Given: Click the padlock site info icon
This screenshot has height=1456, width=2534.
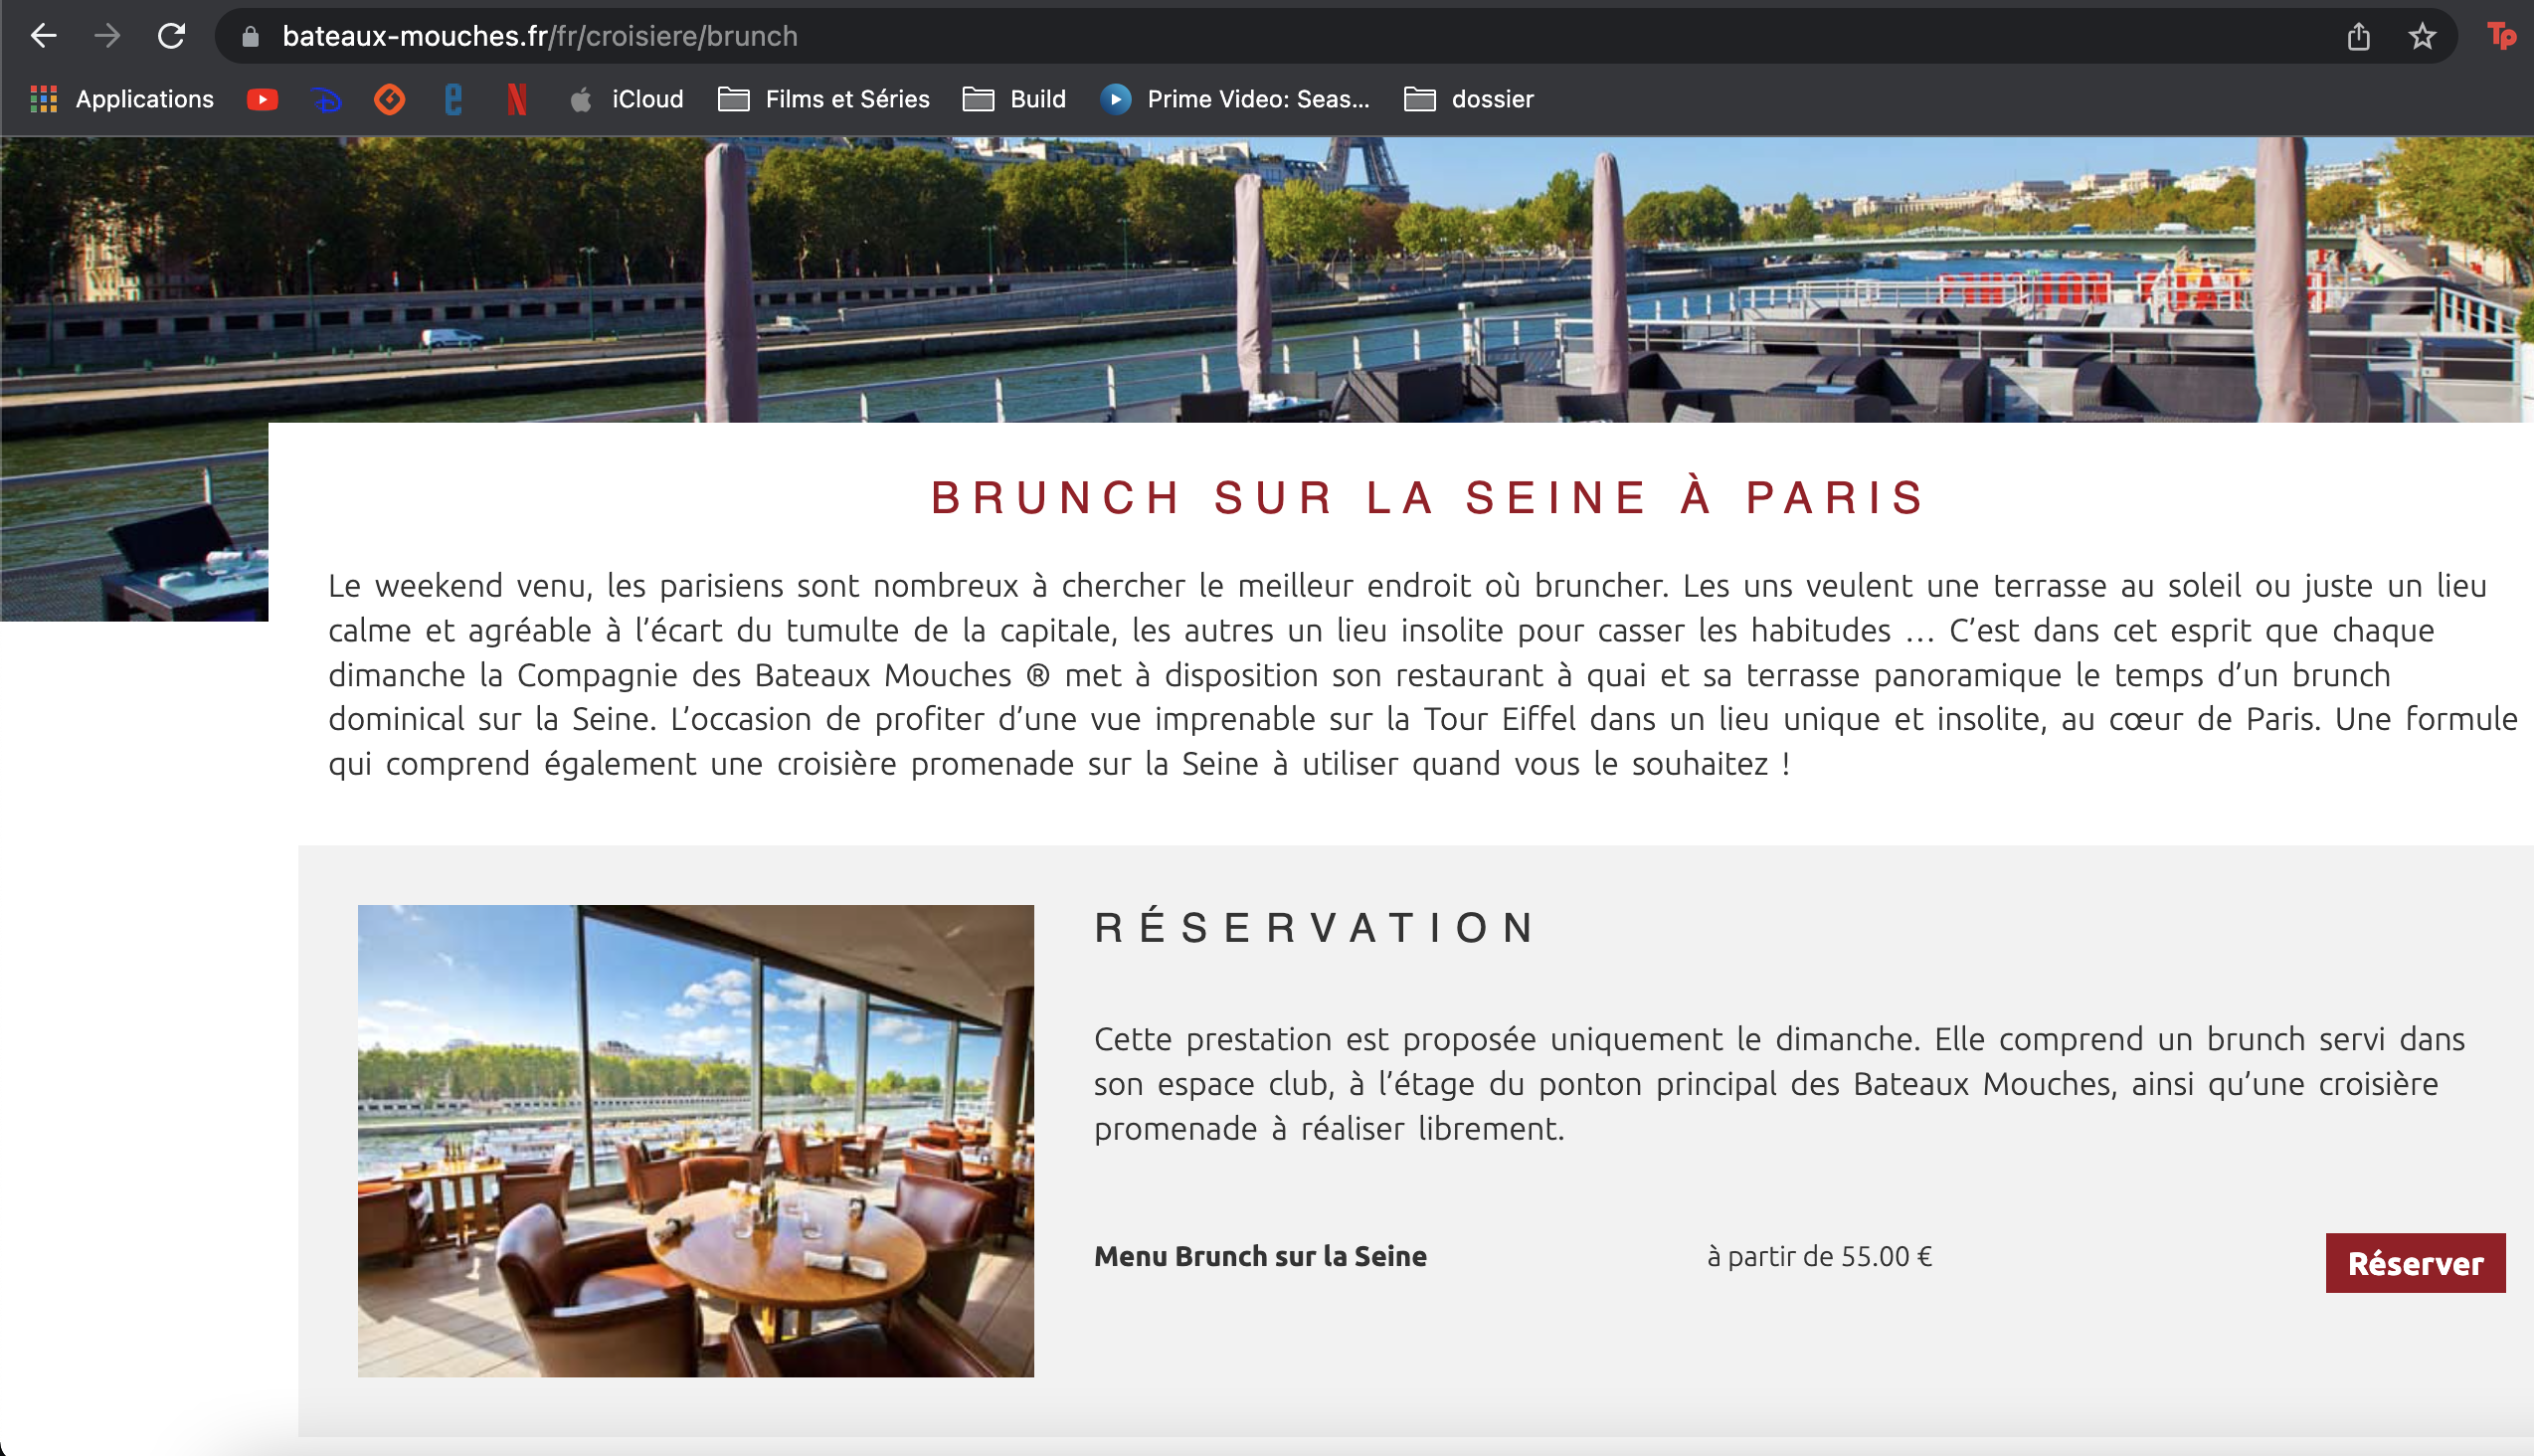Looking at the screenshot, I should tap(251, 37).
